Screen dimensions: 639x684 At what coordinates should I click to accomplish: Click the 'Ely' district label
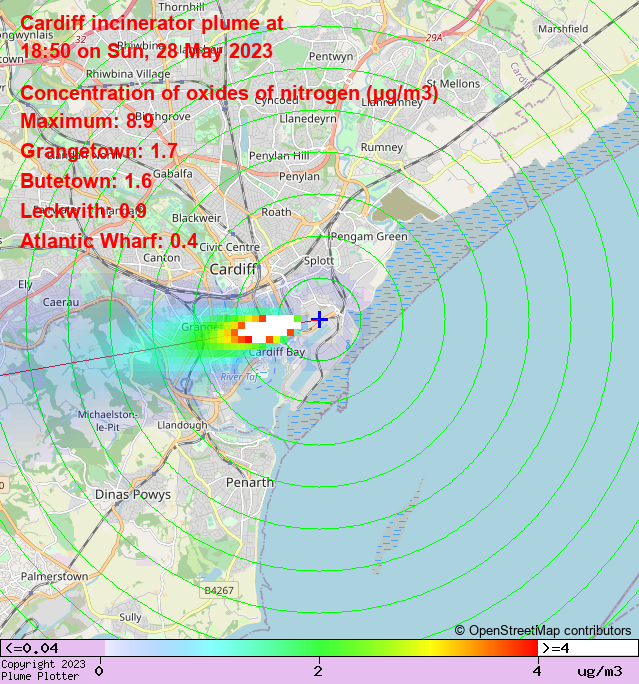(25, 285)
